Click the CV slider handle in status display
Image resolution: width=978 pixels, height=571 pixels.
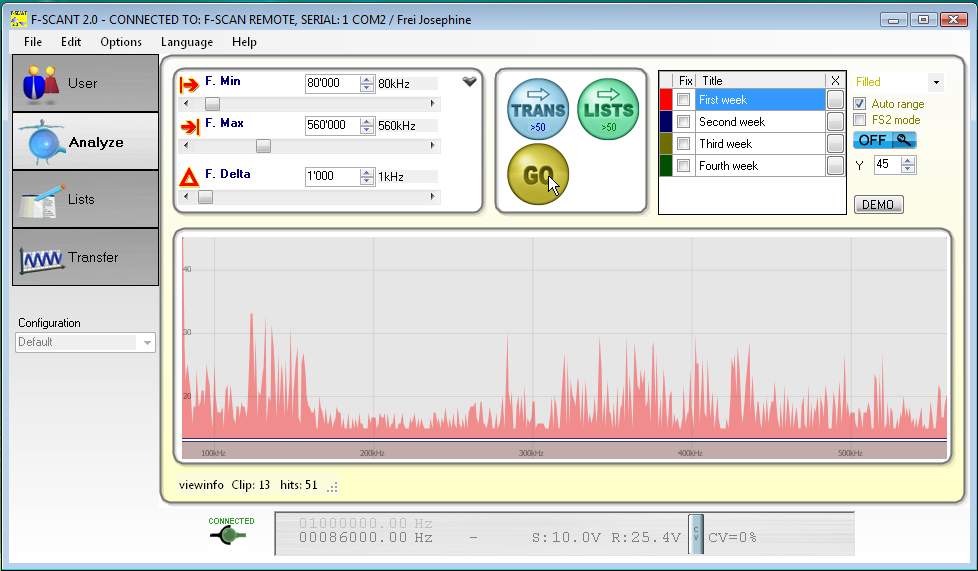(x=696, y=534)
